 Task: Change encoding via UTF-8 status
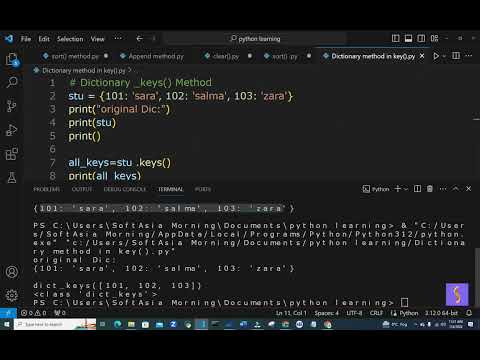[354, 313]
